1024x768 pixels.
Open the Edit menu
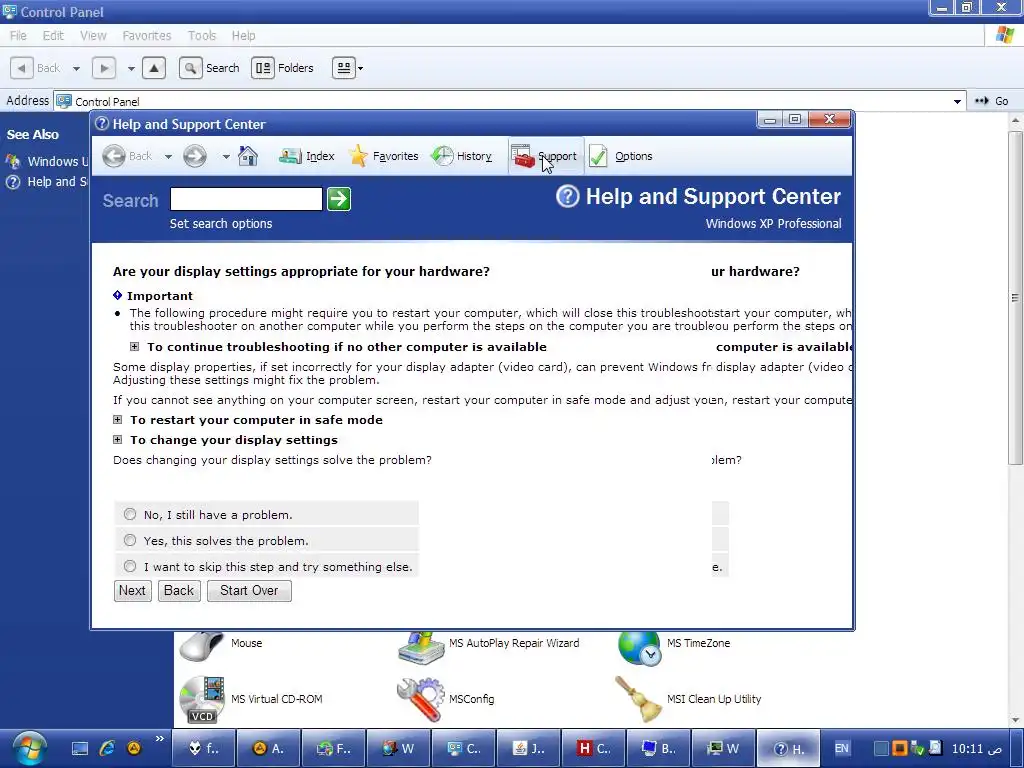(x=53, y=36)
